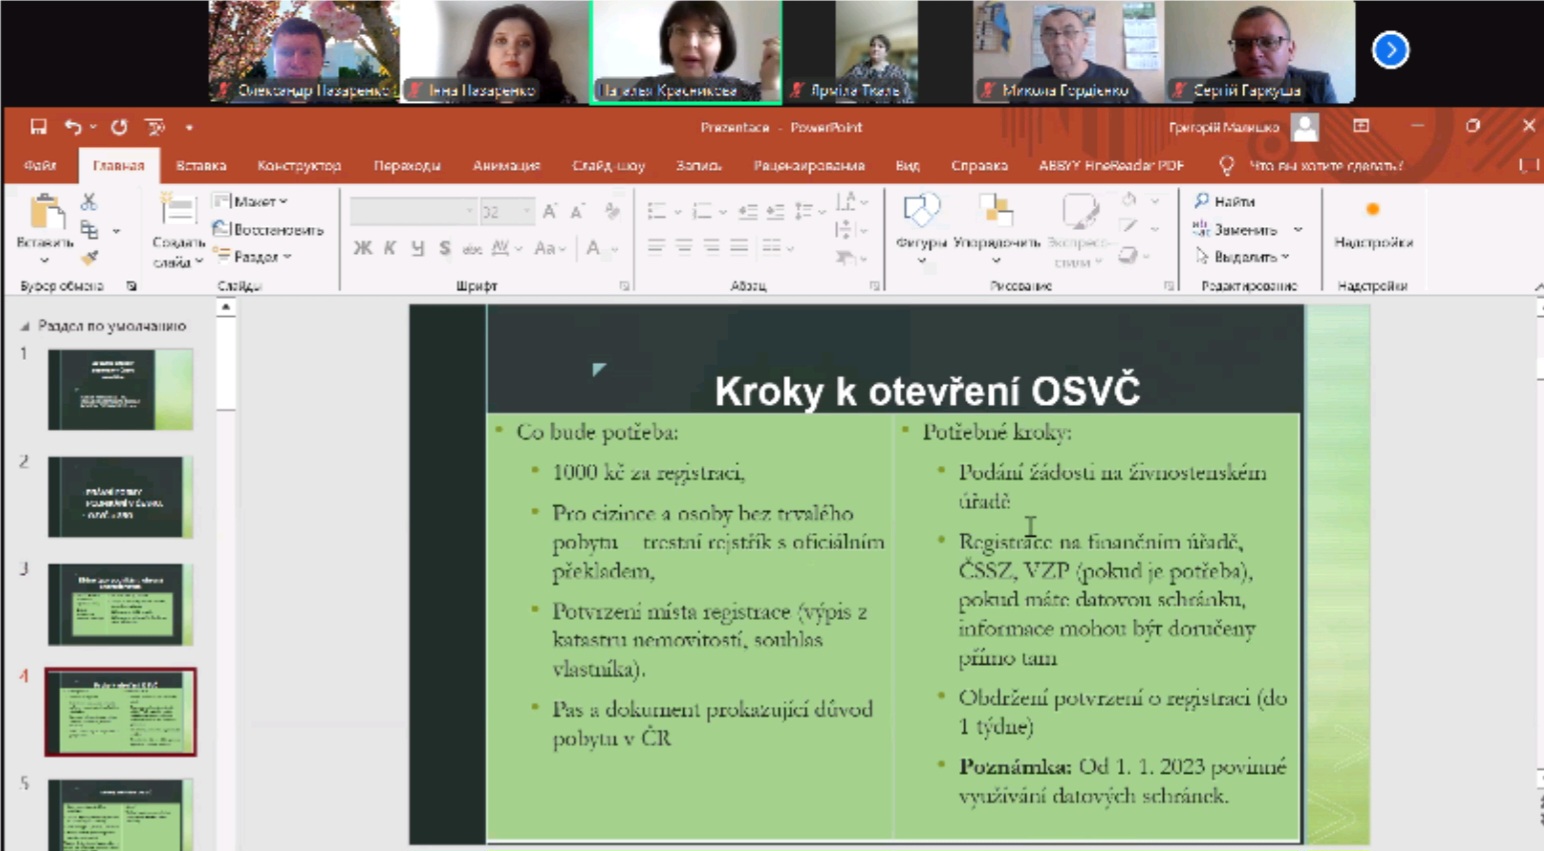Switch to the Анимация ribbon tab
Image resolution: width=1544 pixels, height=851 pixels.
coord(506,166)
